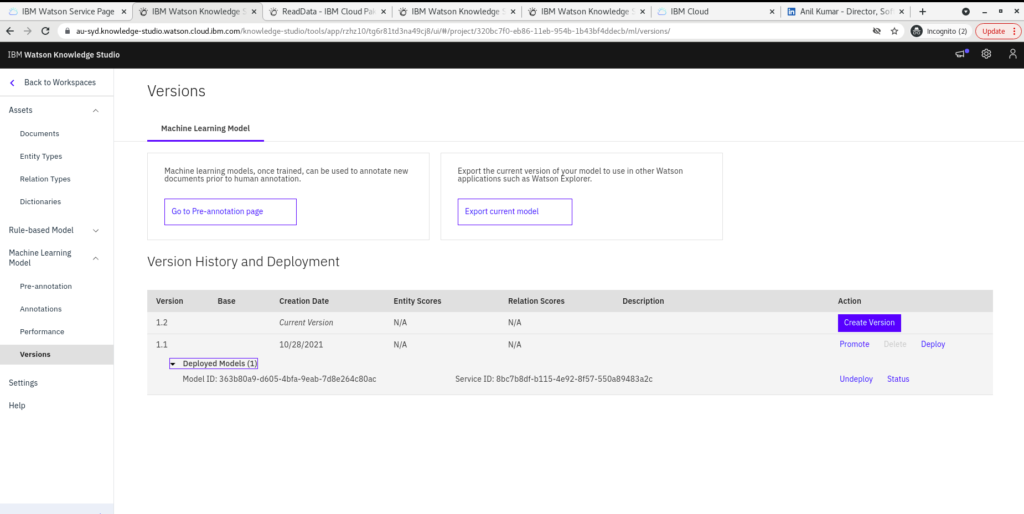This screenshot has height=514, width=1024.
Task: Collapse the Assets sidebar section
Action: (96, 110)
